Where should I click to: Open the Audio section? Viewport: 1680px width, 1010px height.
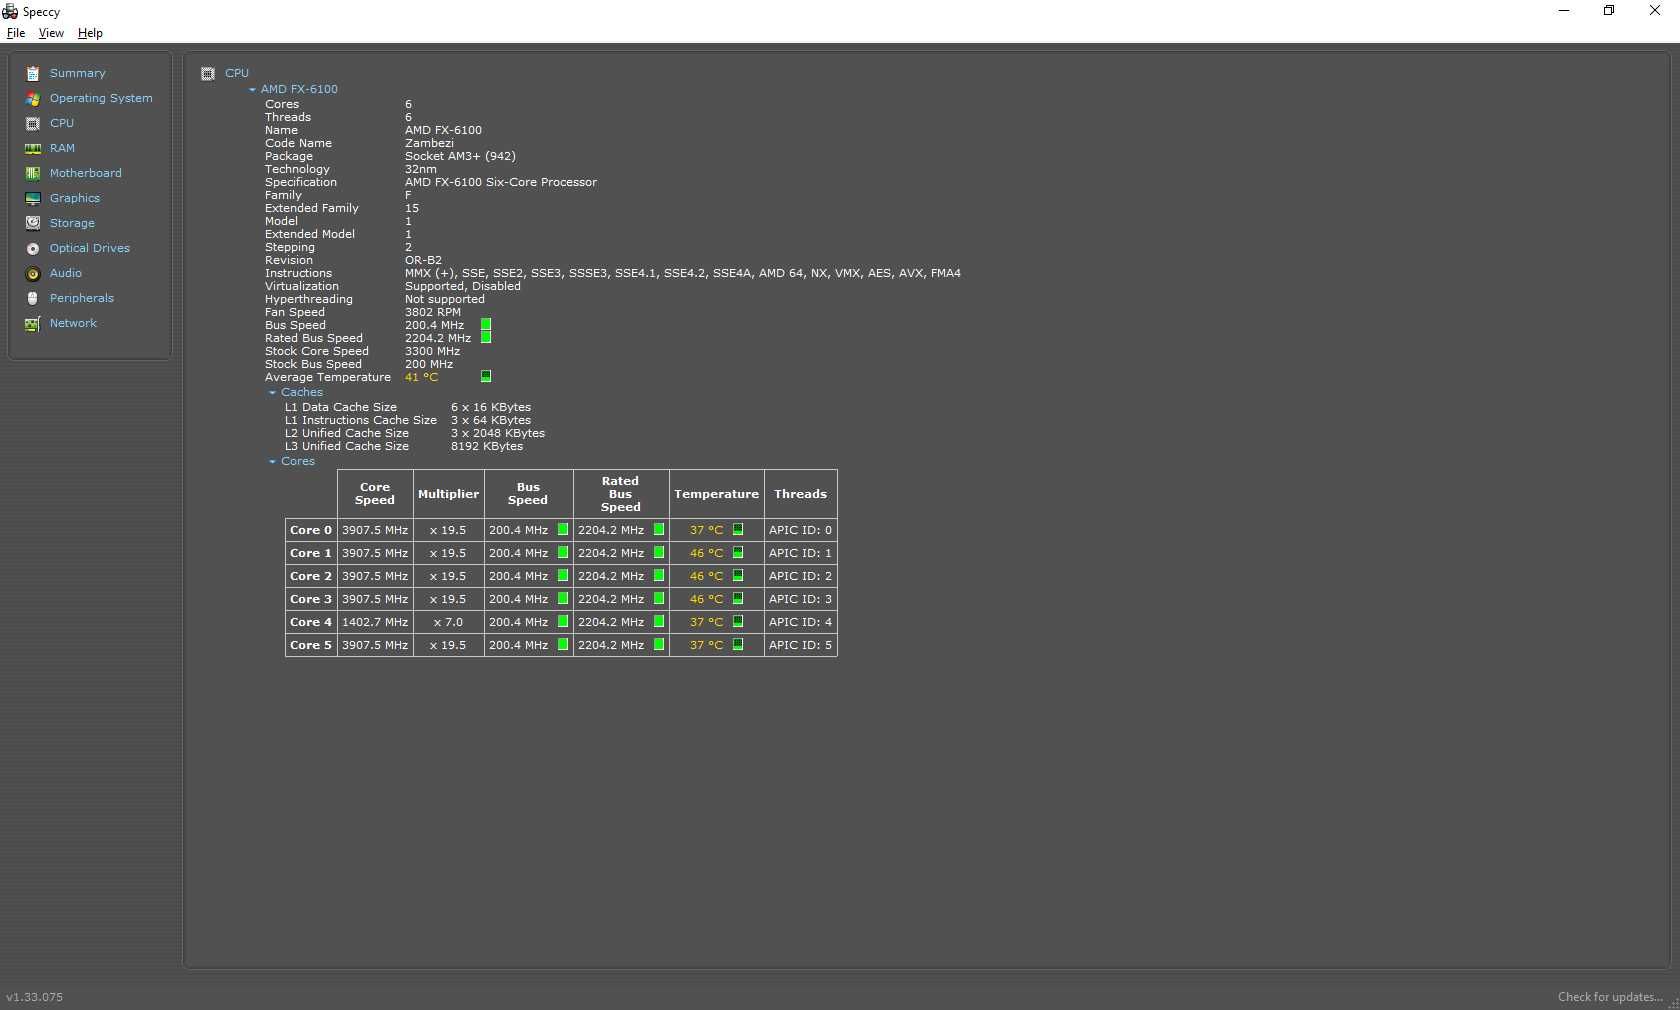66,273
